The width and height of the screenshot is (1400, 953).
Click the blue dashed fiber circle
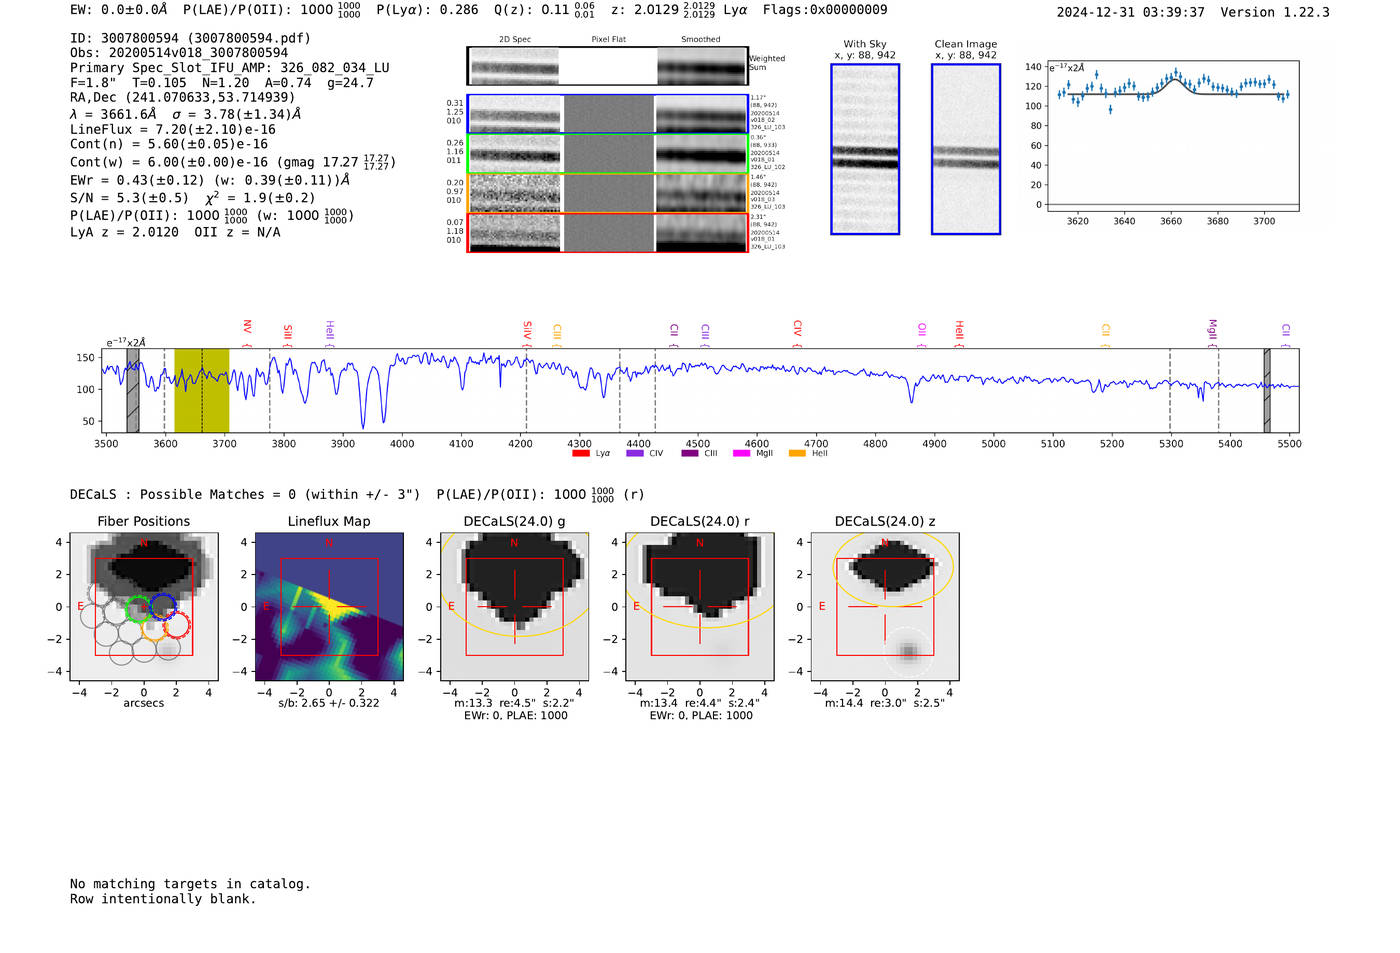pos(163,606)
